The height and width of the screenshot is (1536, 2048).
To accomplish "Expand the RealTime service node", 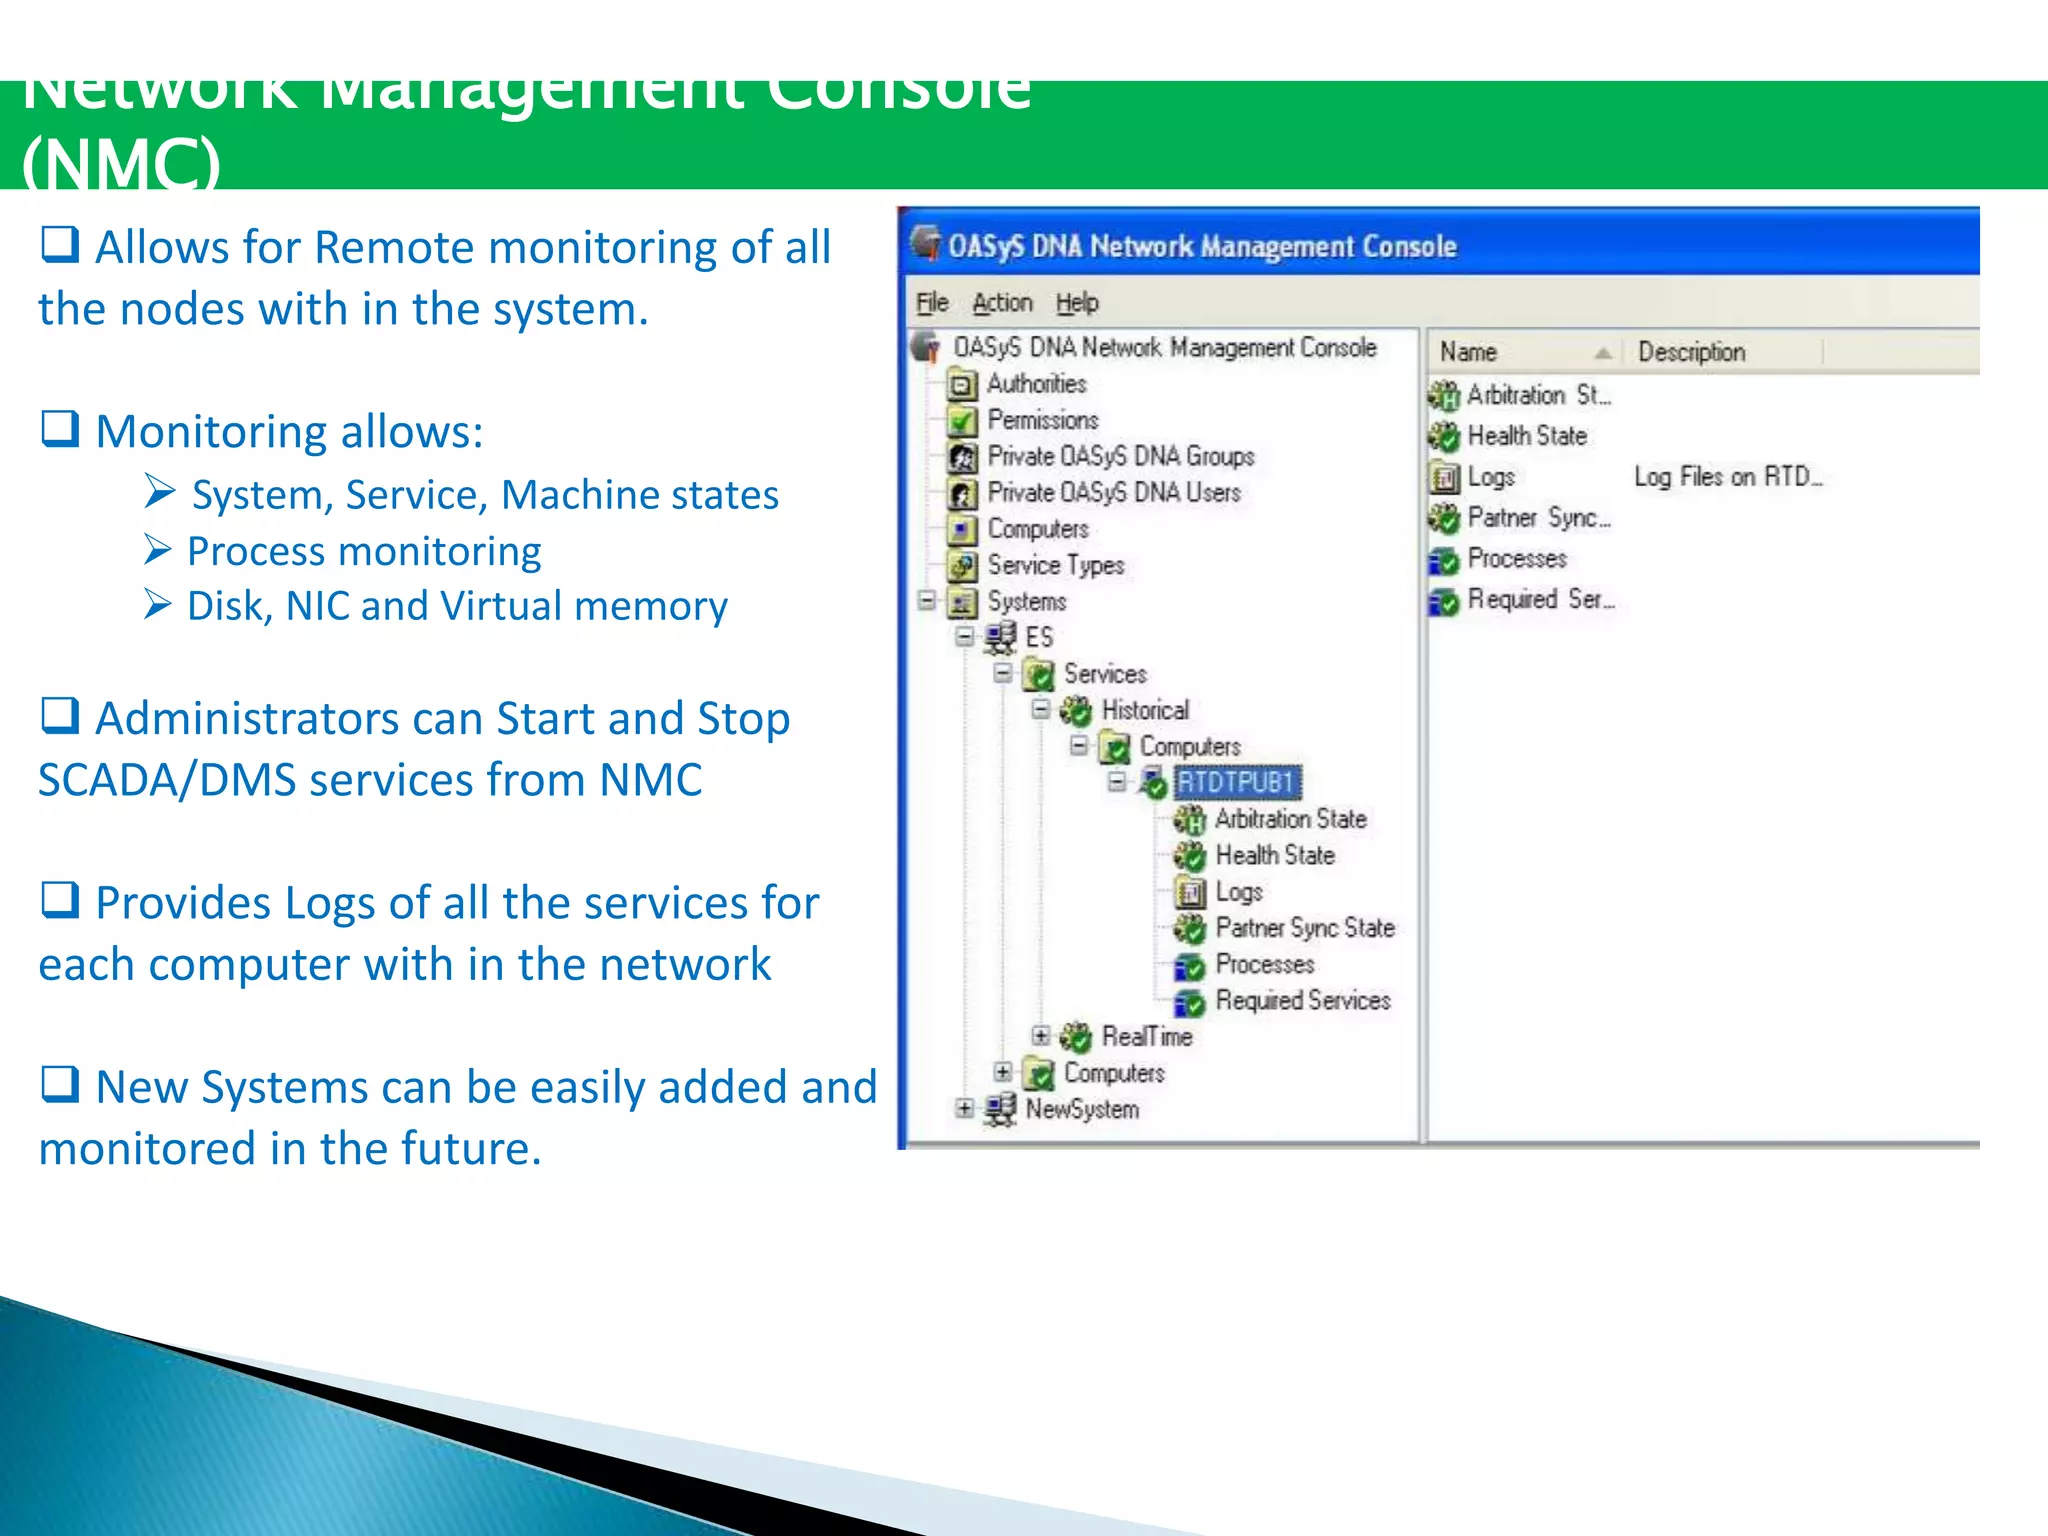I will coord(1041,1036).
